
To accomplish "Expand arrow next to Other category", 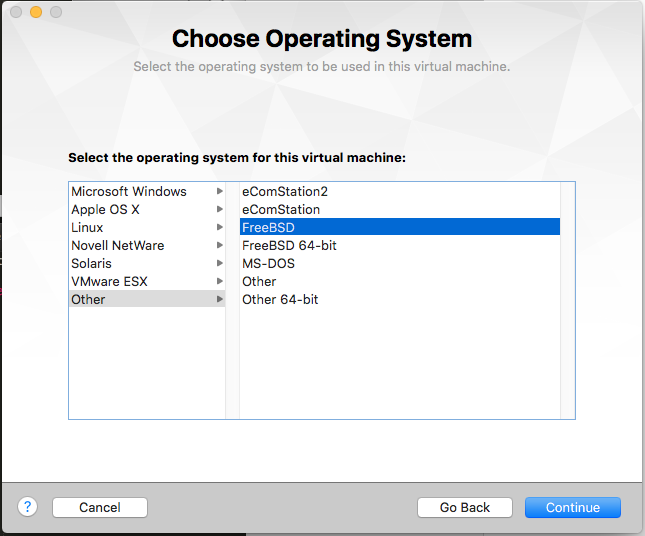I will click(x=220, y=299).
